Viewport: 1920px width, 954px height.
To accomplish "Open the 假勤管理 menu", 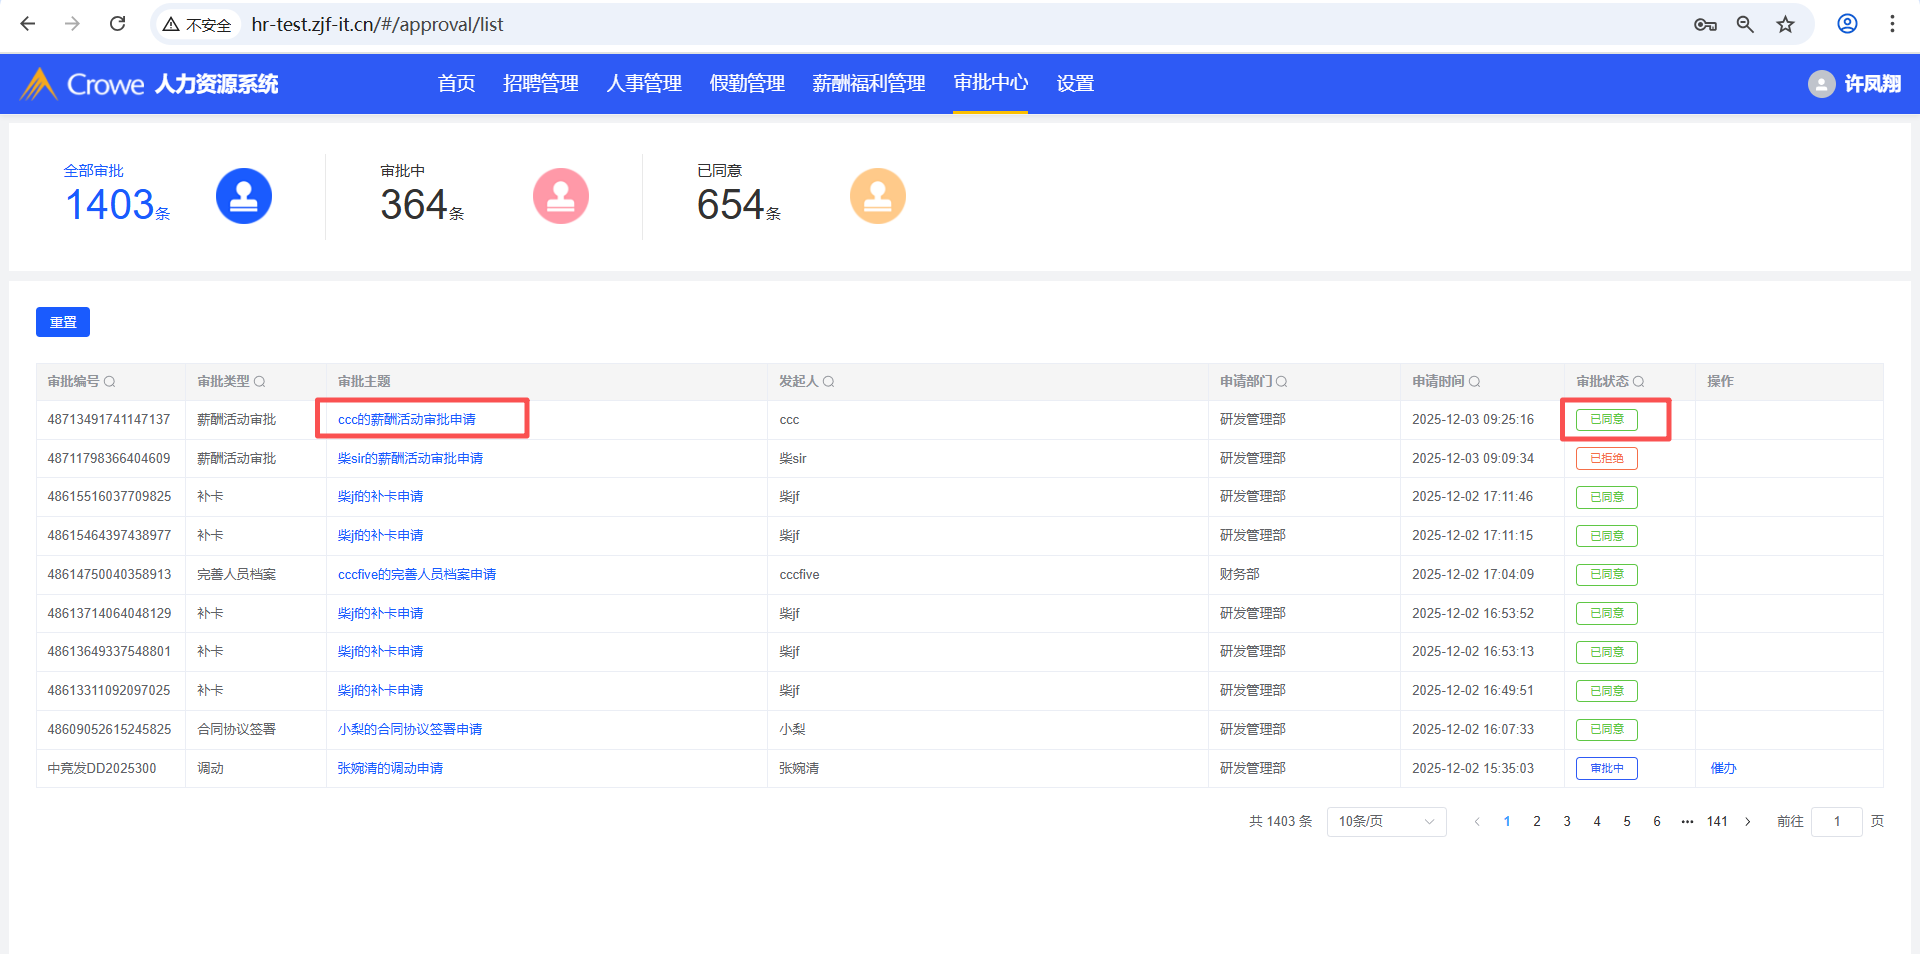I will click(x=747, y=84).
